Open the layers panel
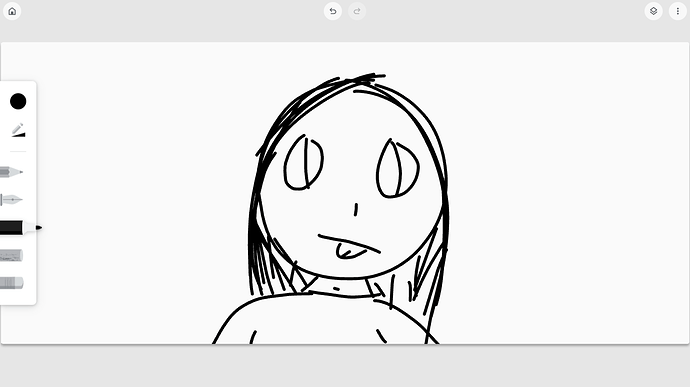690x387 pixels. [653, 11]
